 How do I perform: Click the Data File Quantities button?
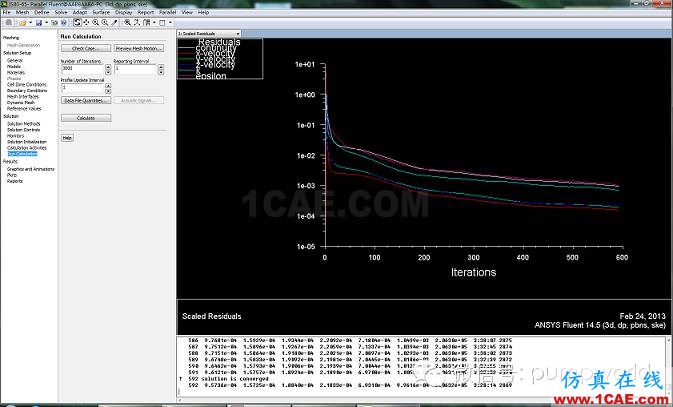pos(86,100)
